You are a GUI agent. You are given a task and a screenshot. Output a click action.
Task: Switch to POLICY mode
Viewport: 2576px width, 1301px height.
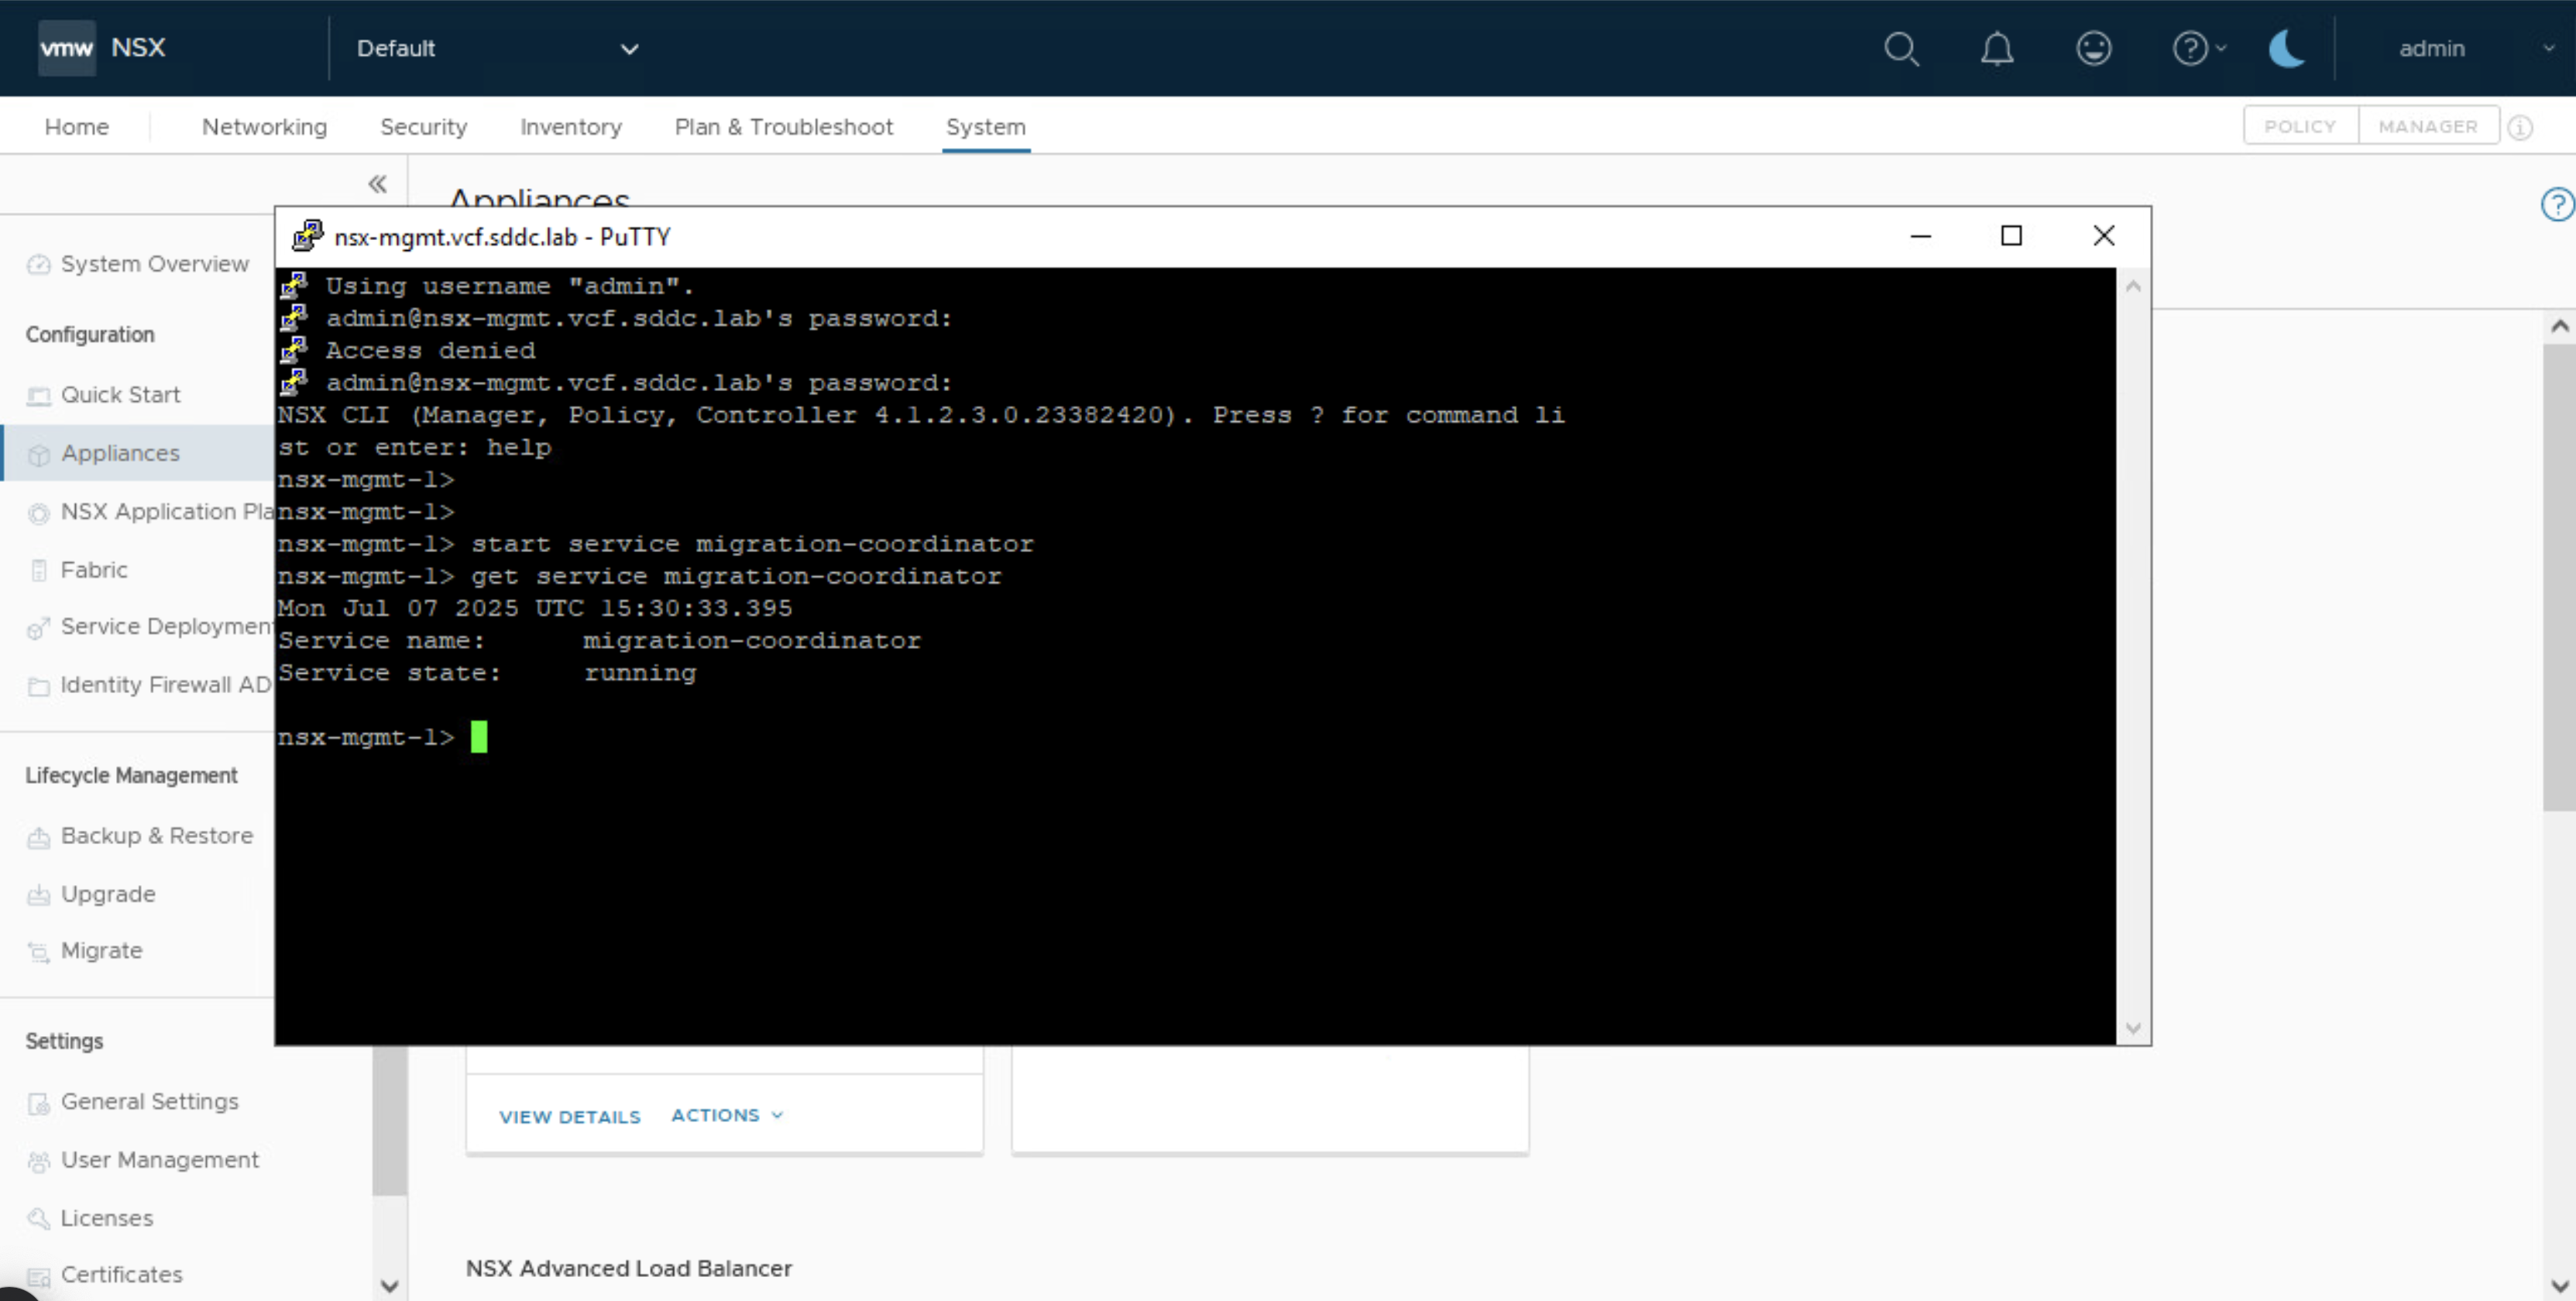pyautogui.click(x=2300, y=126)
